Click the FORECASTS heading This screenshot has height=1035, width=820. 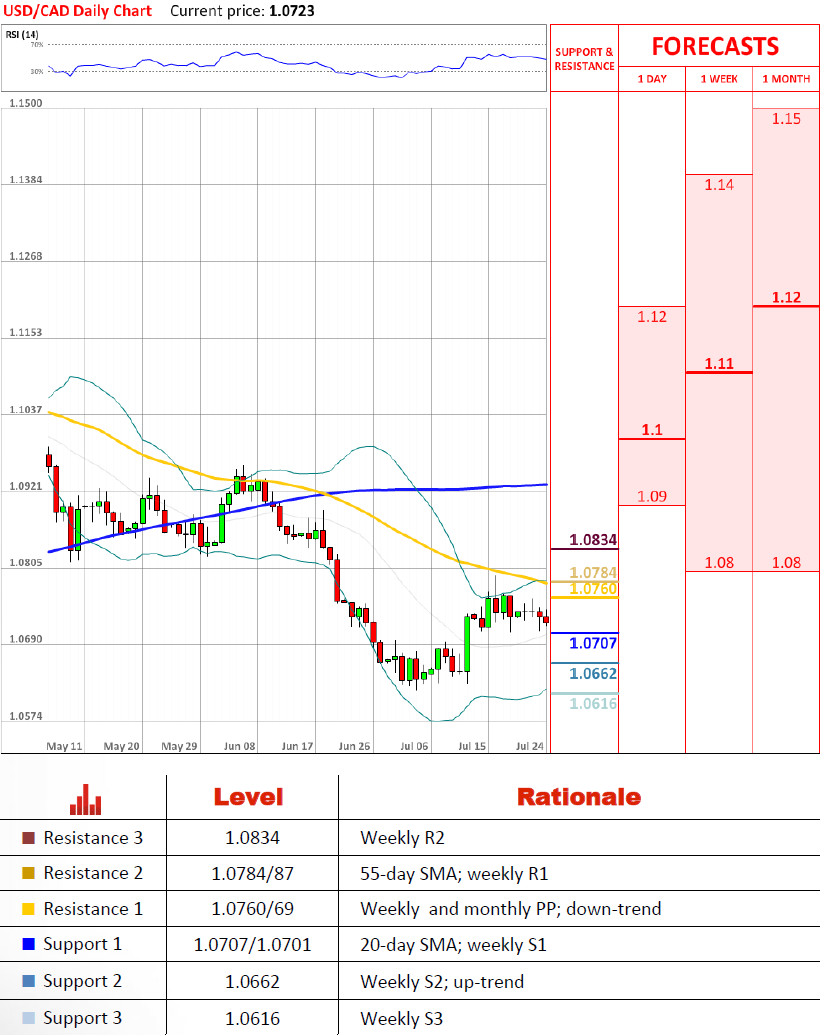click(716, 47)
